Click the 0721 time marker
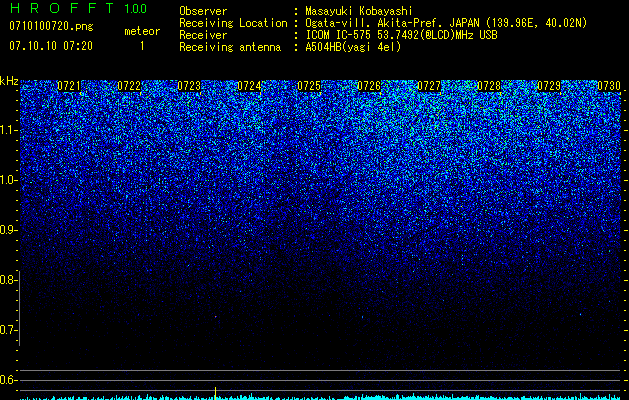The height and width of the screenshot is (400, 629). pos(69,86)
